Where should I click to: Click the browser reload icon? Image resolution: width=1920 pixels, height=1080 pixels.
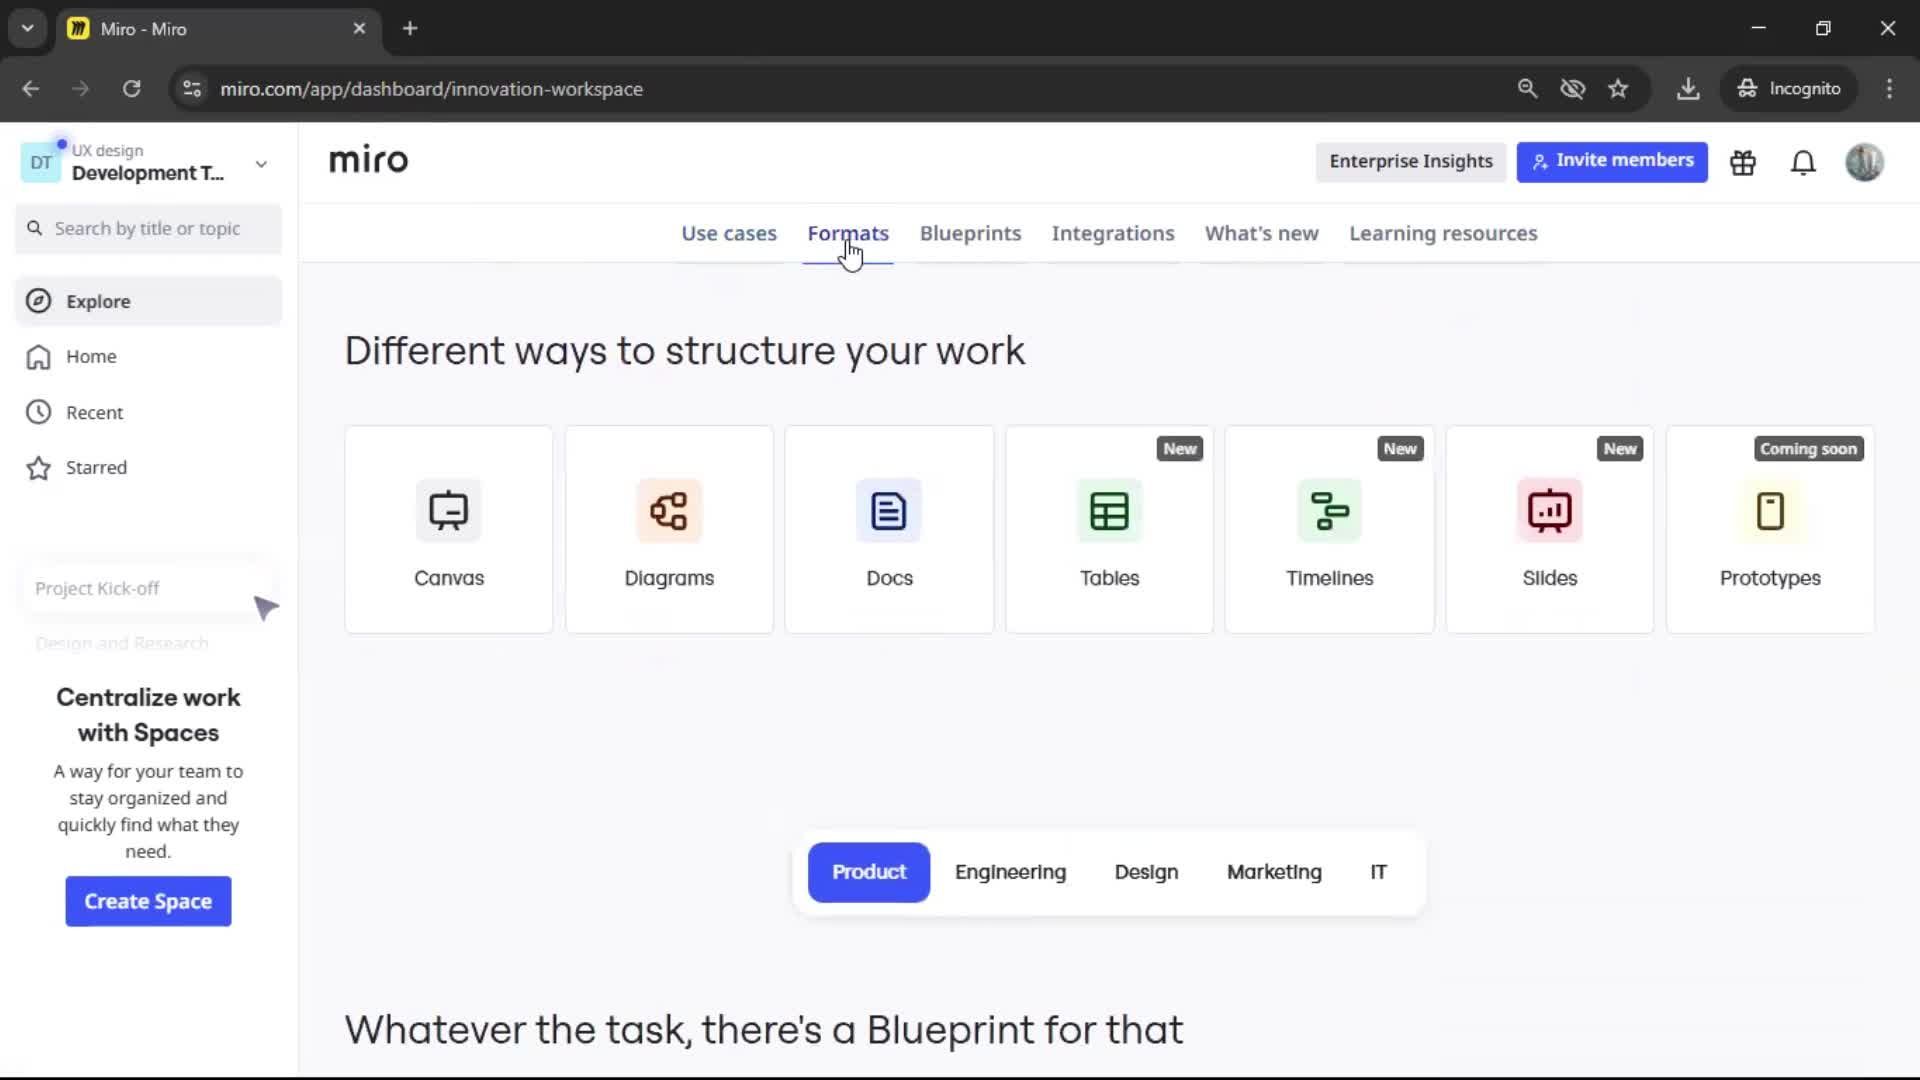(131, 88)
